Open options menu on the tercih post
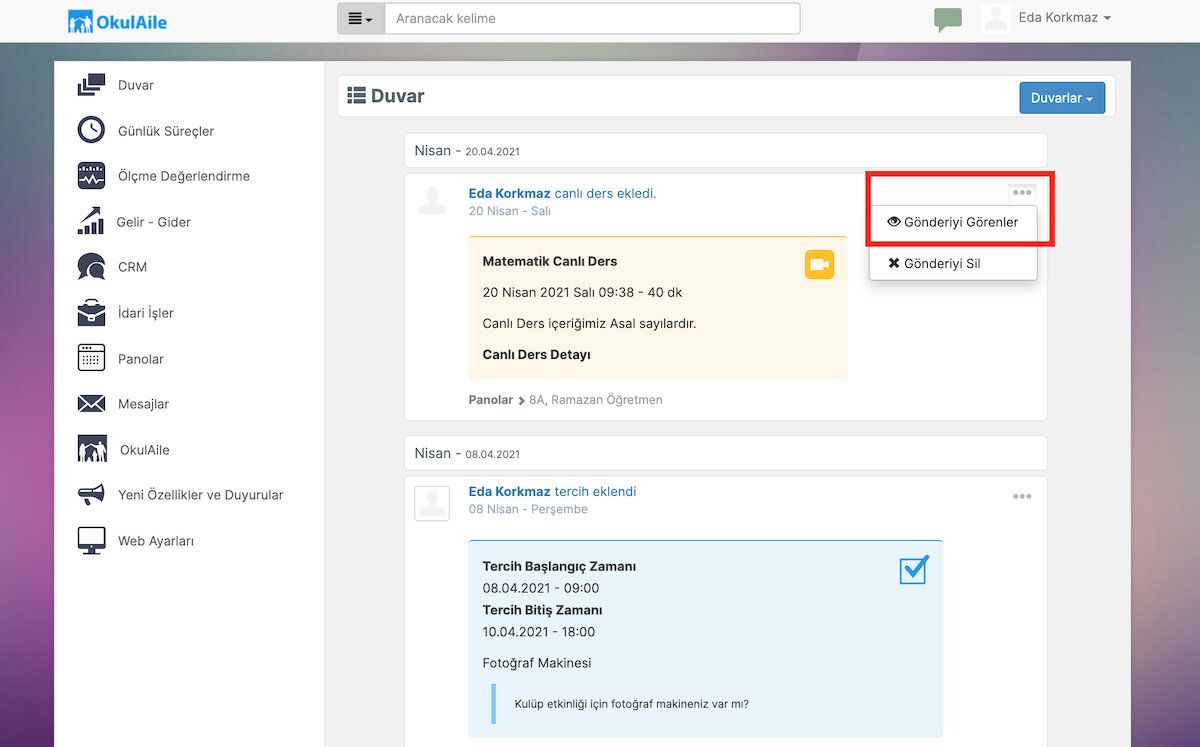The image size is (1200, 747). coord(1021,497)
